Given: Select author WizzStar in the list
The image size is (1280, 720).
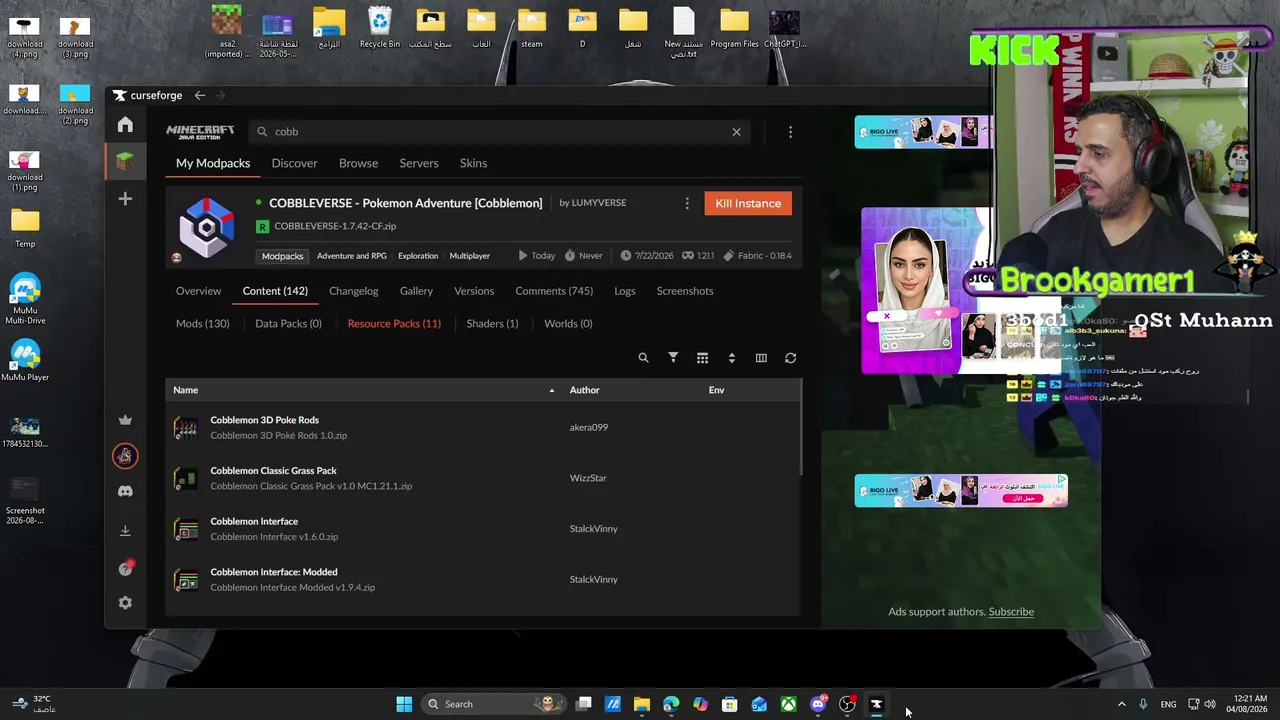Looking at the screenshot, I should [x=588, y=478].
